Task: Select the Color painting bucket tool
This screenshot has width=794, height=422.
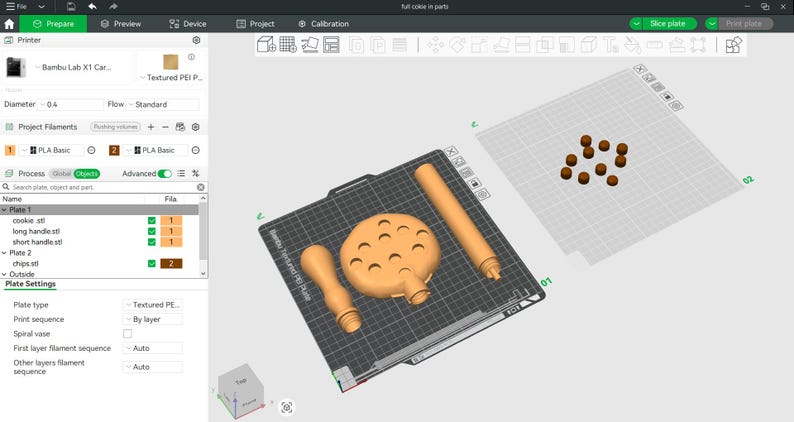Action: [x=632, y=45]
